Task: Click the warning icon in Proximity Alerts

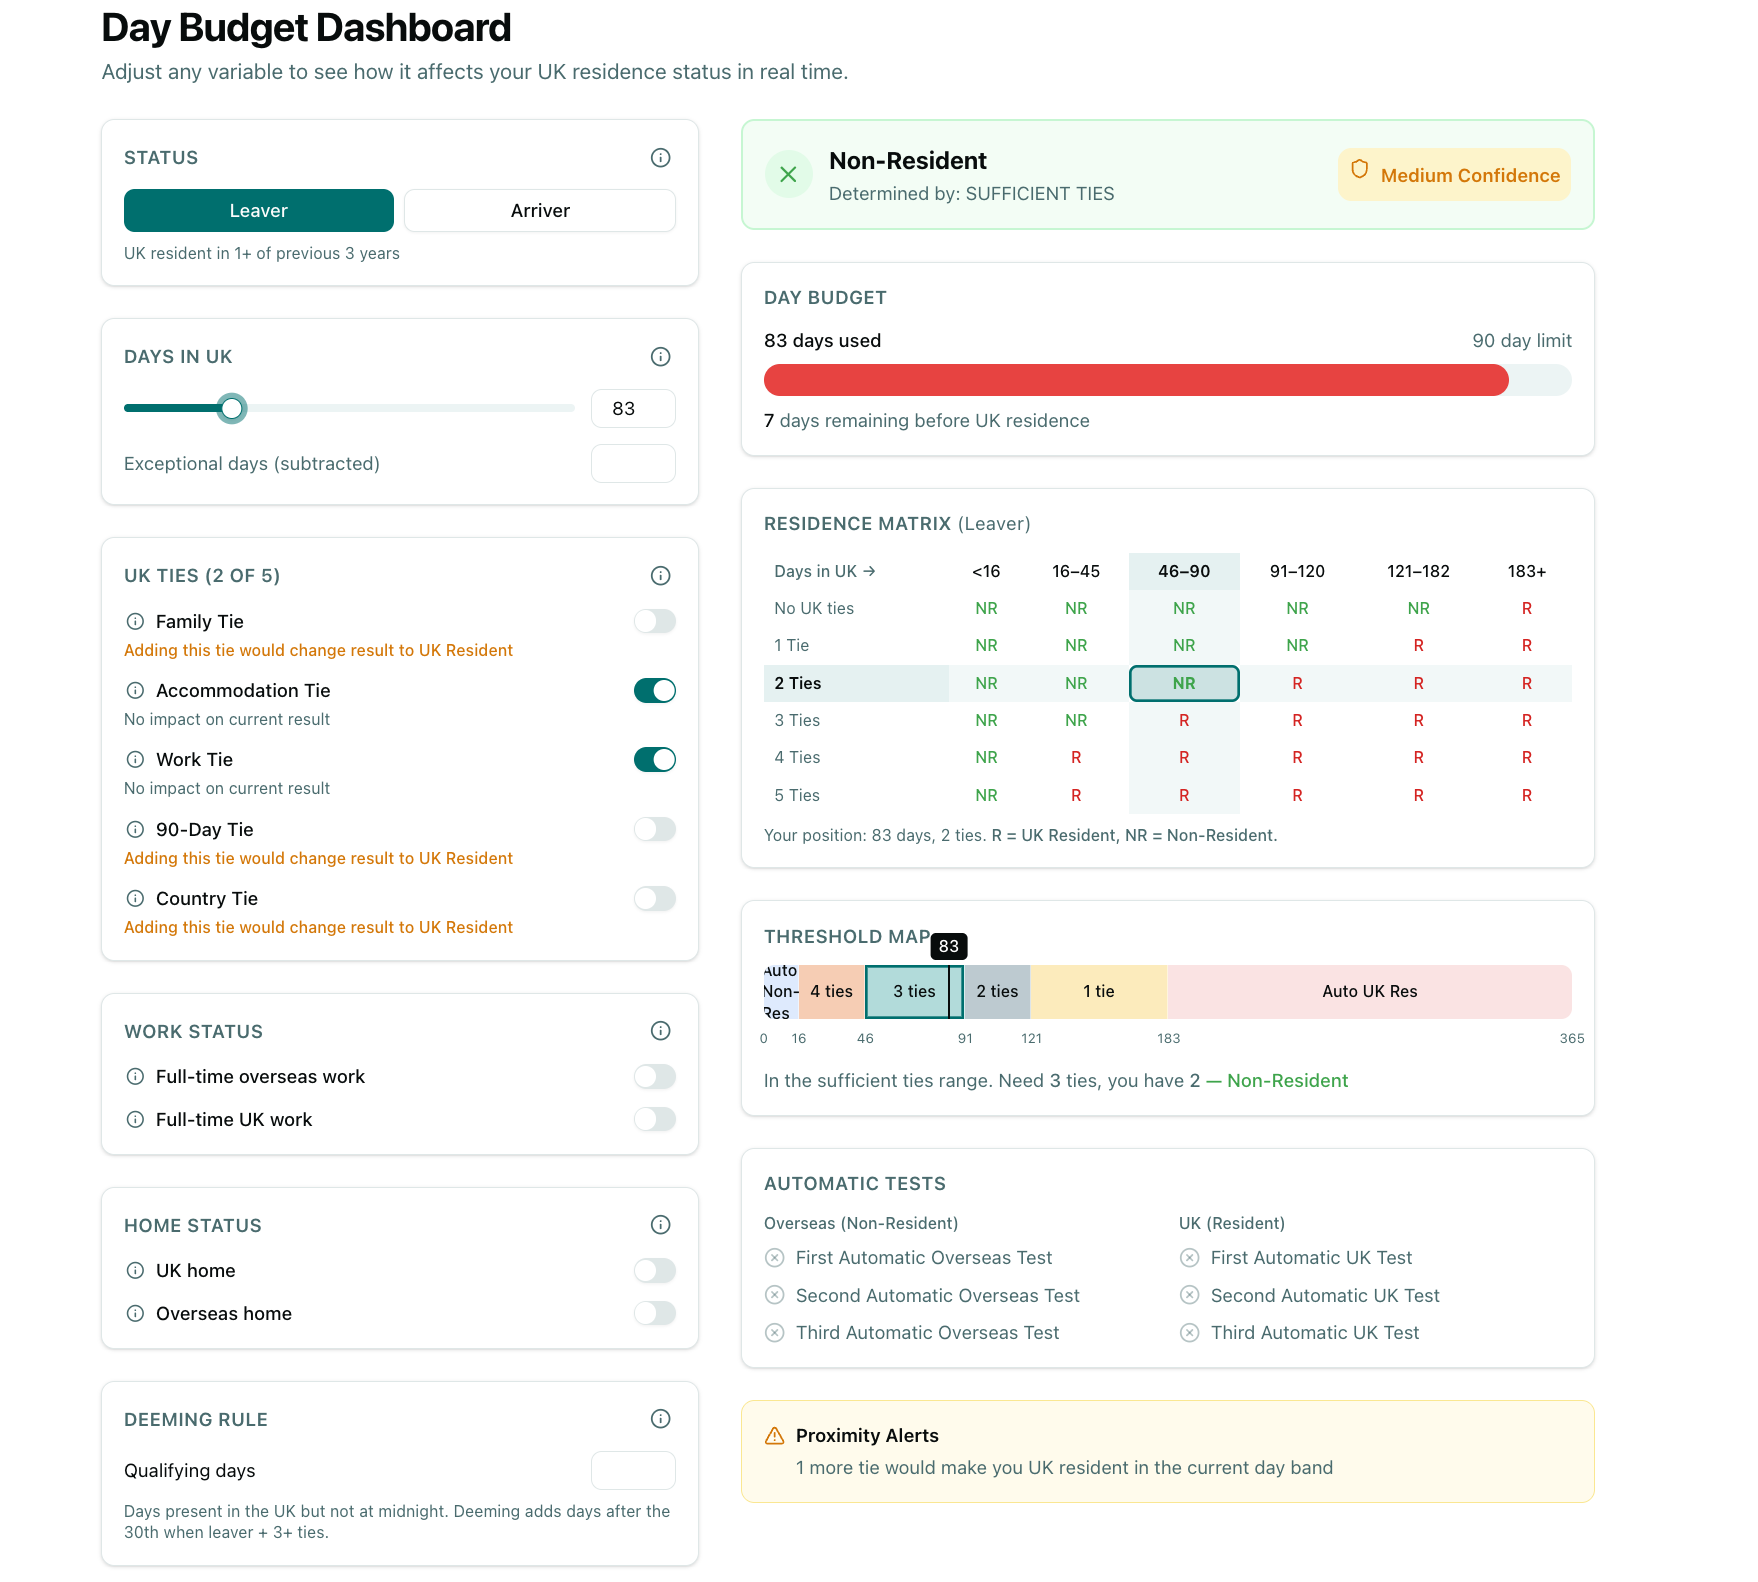Action: point(773,1435)
